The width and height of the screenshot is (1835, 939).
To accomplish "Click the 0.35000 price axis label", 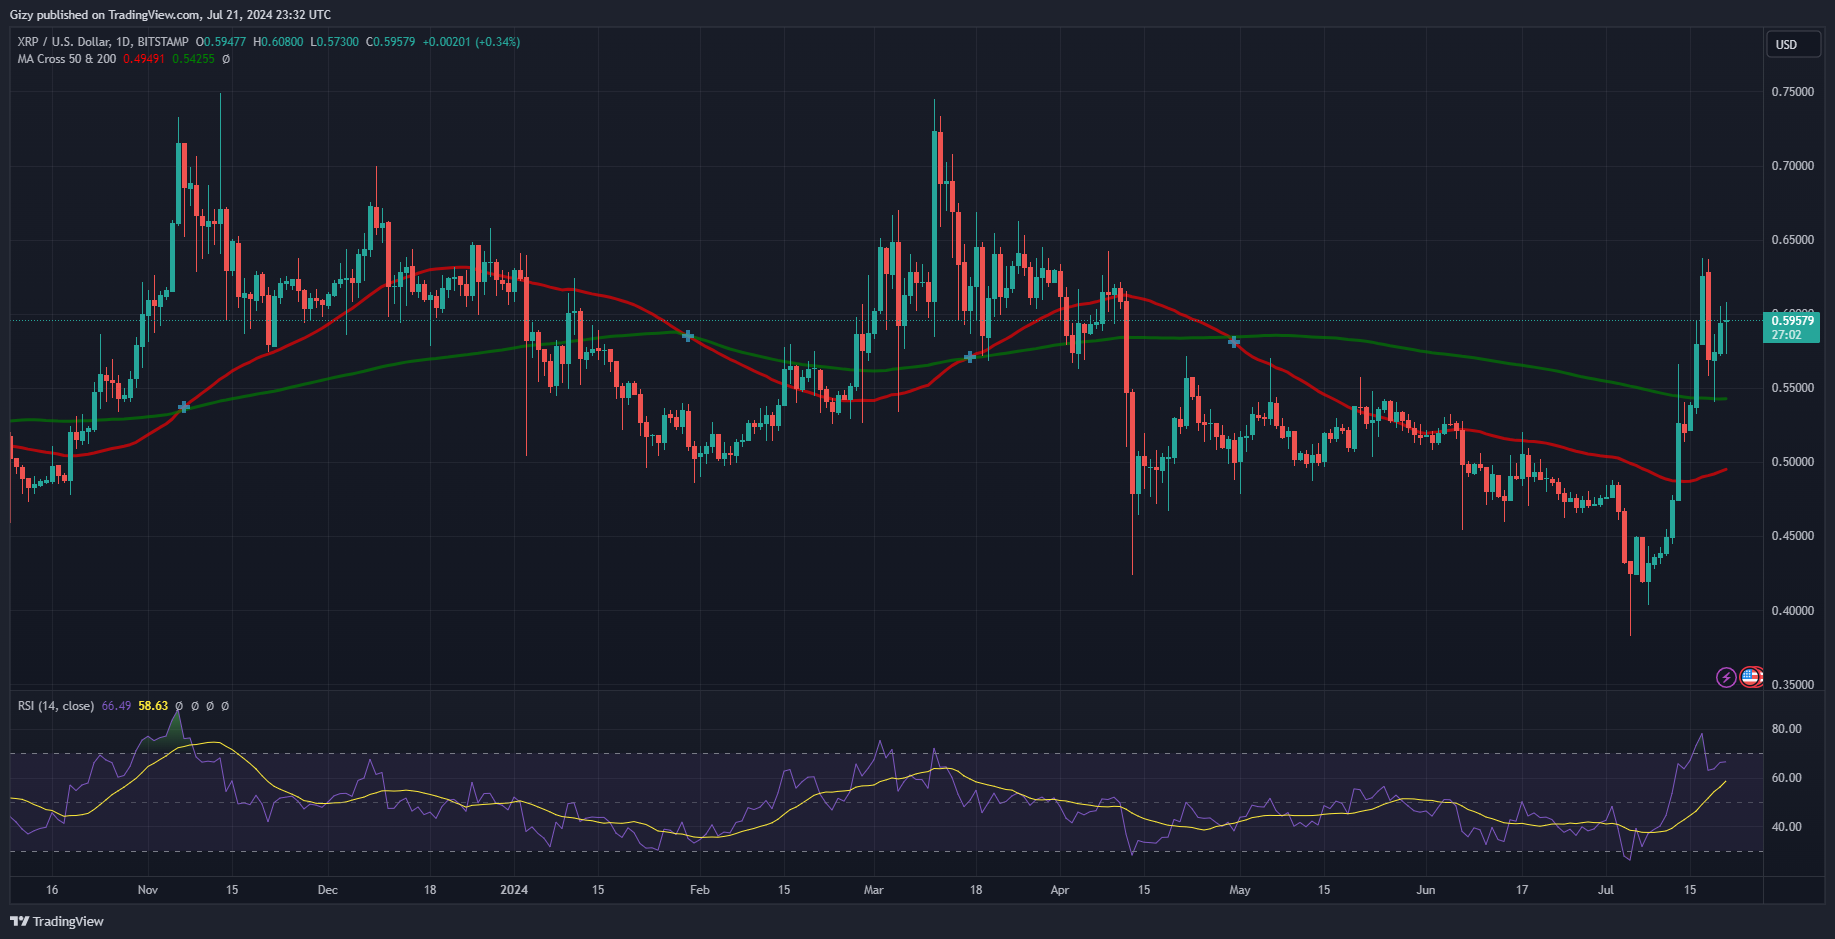I will point(1793,685).
